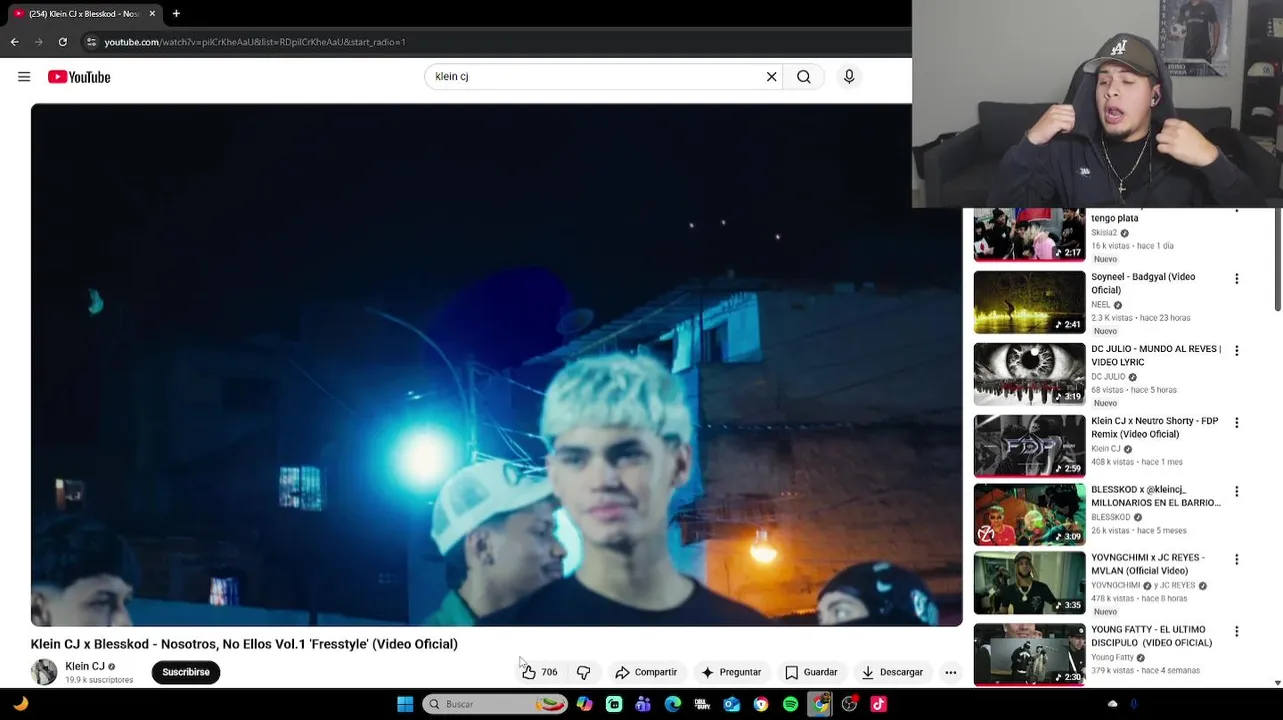Open the Windows Start menu
Viewport: 1283px width, 720px height.
[405, 704]
